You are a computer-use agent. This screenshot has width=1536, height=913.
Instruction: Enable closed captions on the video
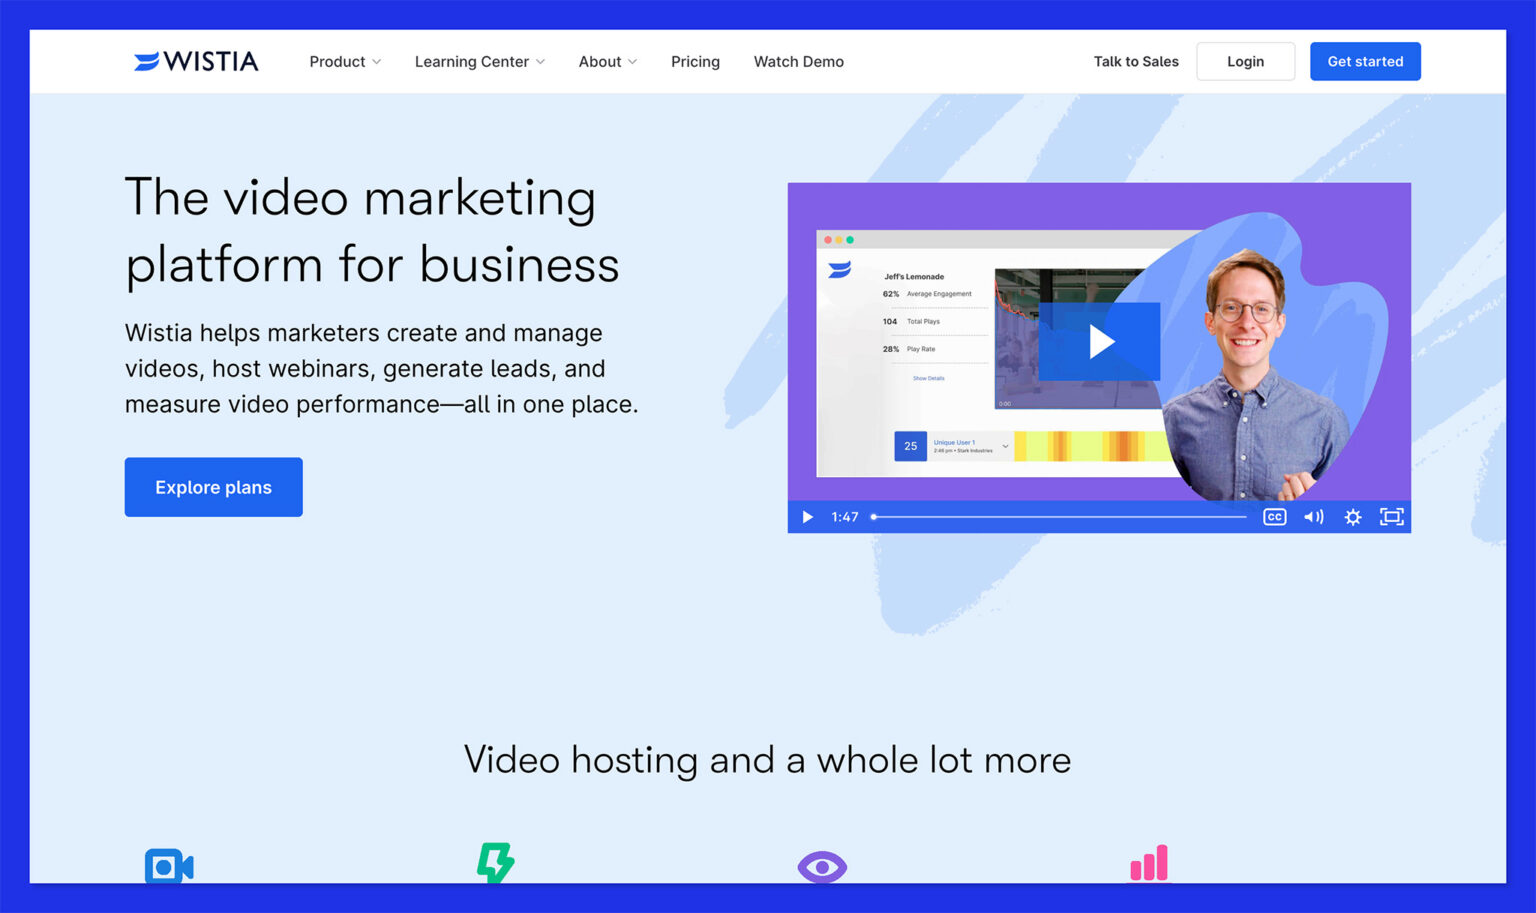(x=1274, y=517)
